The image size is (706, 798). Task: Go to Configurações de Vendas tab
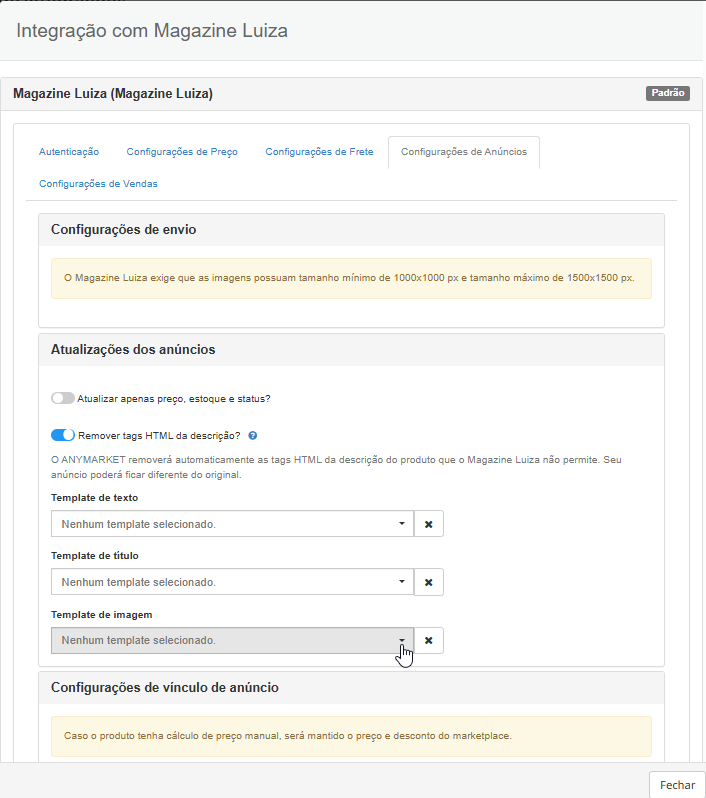(98, 184)
